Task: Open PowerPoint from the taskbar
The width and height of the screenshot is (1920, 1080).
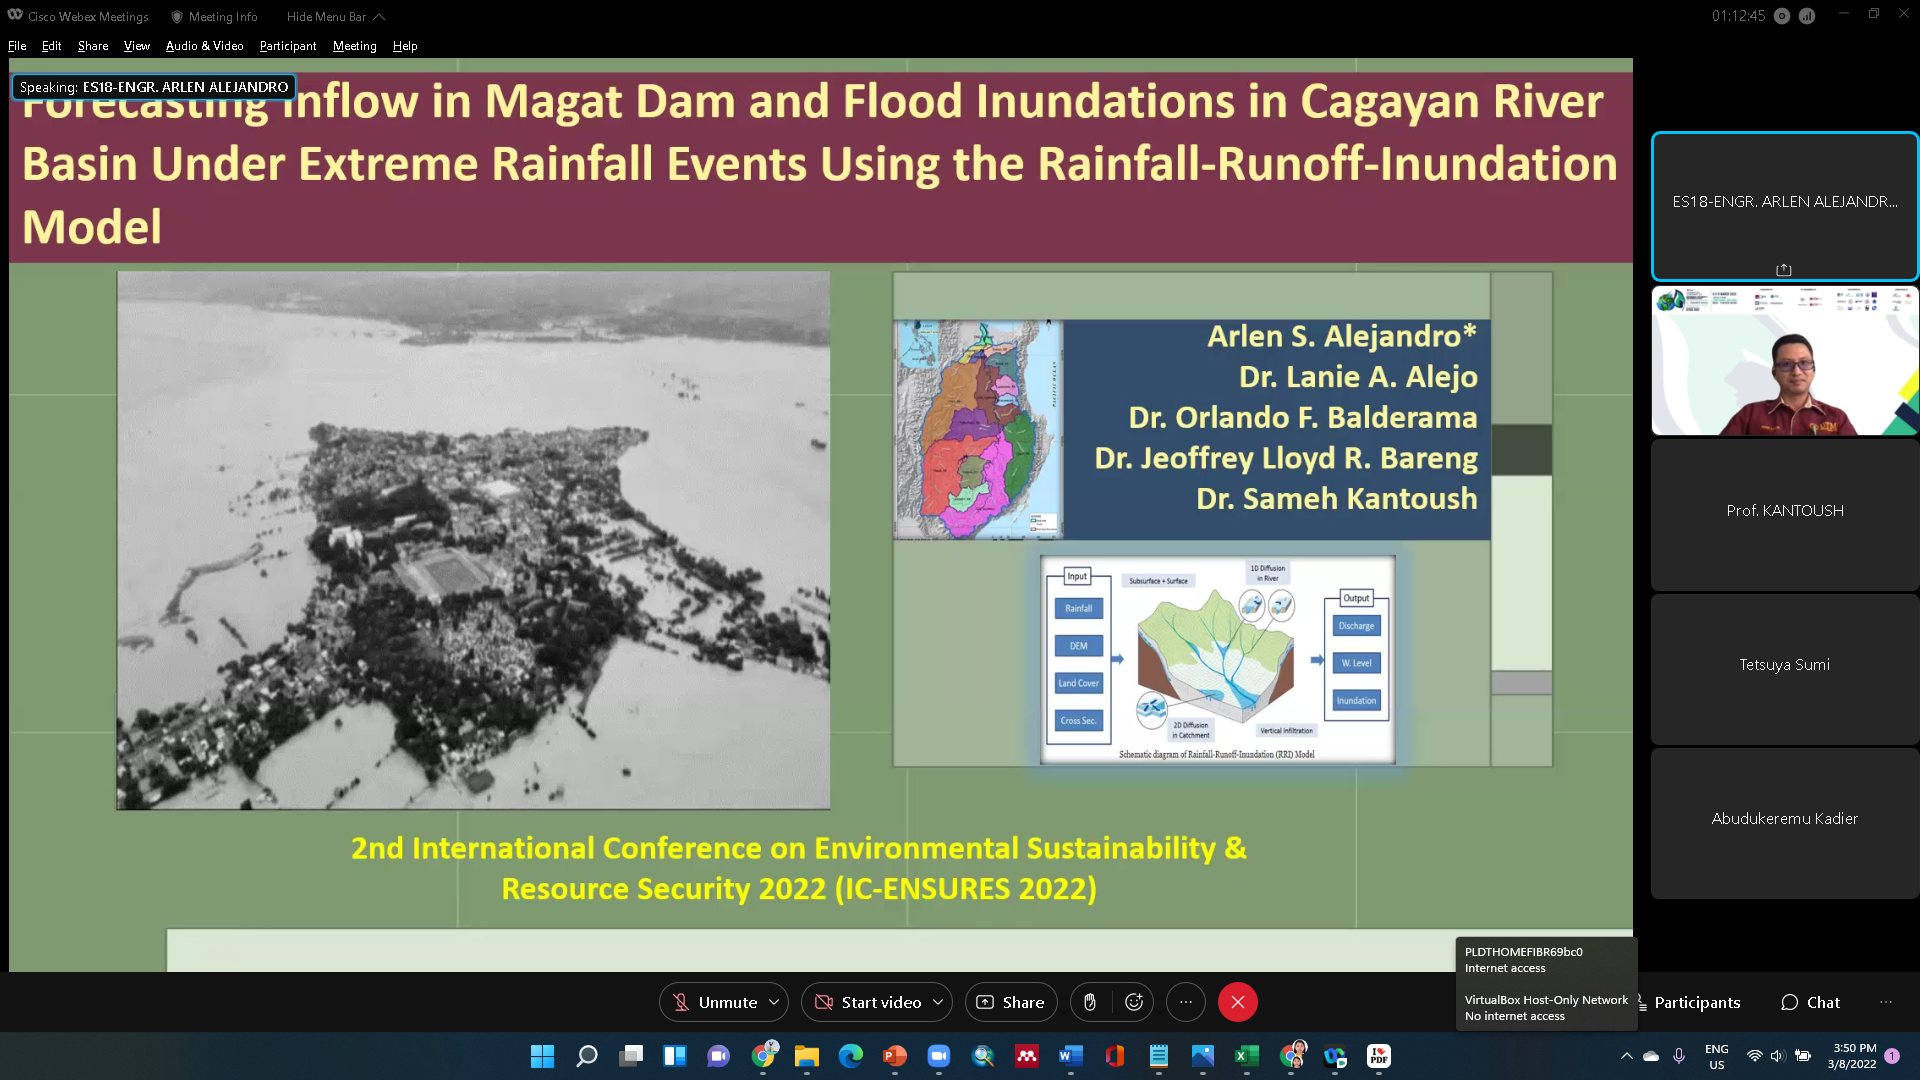Action: click(x=894, y=1056)
